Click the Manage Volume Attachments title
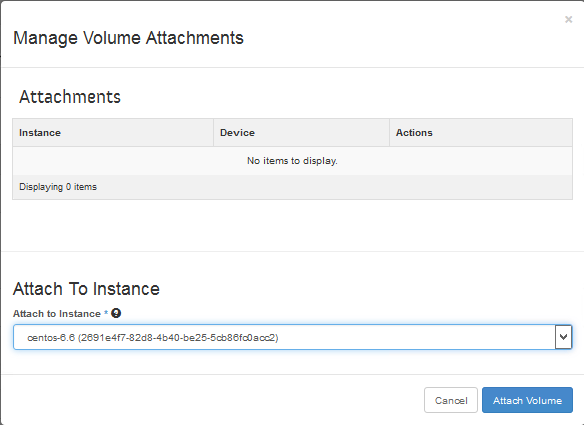The width and height of the screenshot is (584, 425). click(128, 38)
